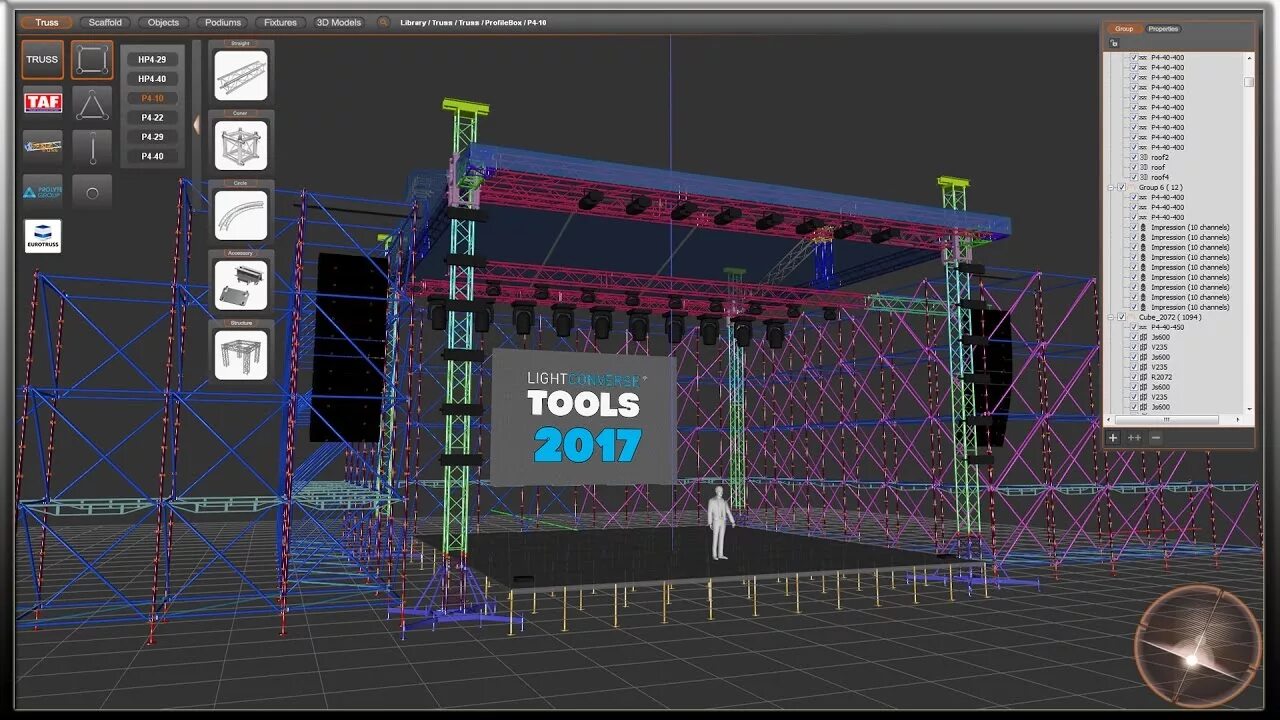Uncheck the roof2 checkbox

tap(1134, 157)
